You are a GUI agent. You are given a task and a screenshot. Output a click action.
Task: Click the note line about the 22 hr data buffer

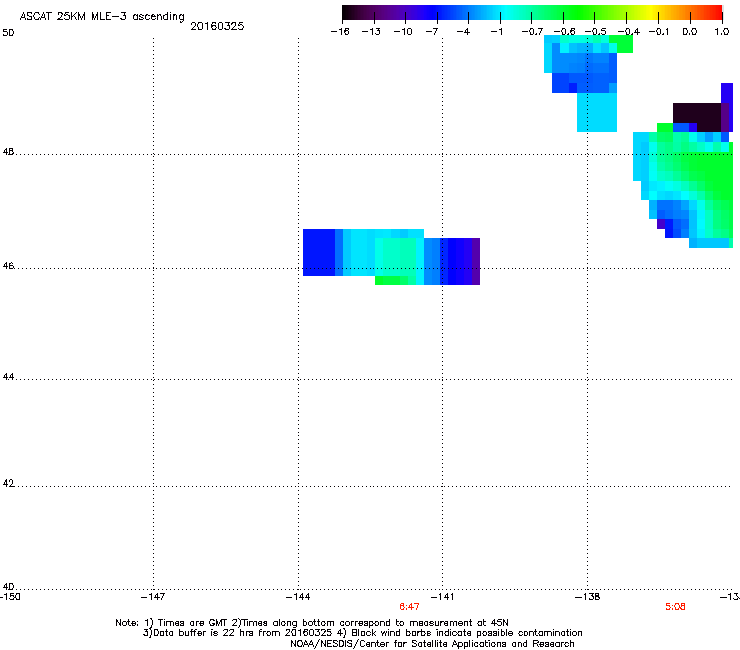point(362,633)
